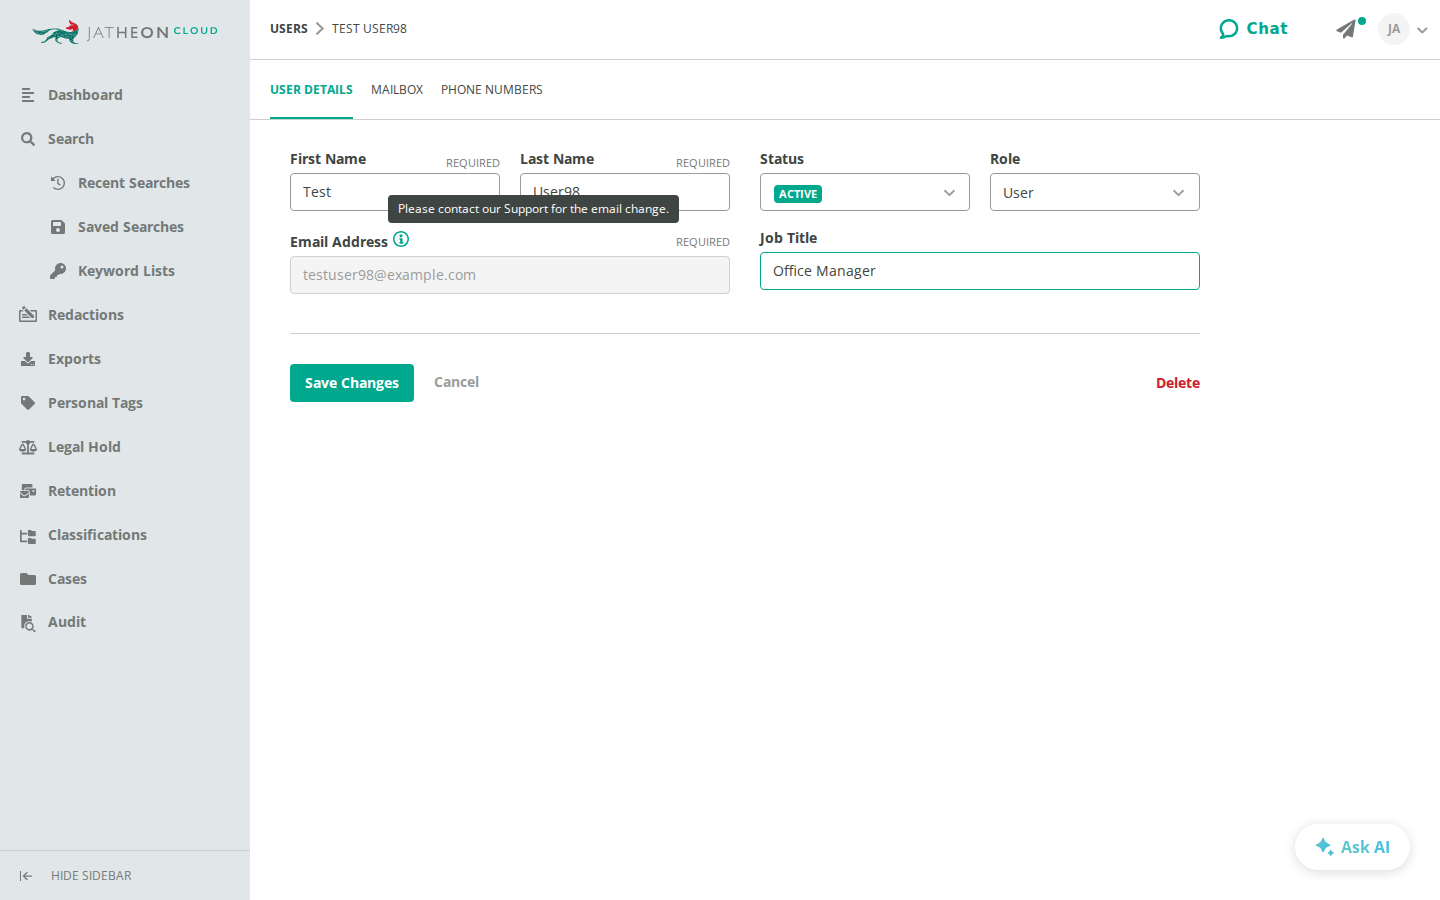Open the Ask AI assistant
Viewport: 1440px width, 900px height.
click(x=1352, y=847)
